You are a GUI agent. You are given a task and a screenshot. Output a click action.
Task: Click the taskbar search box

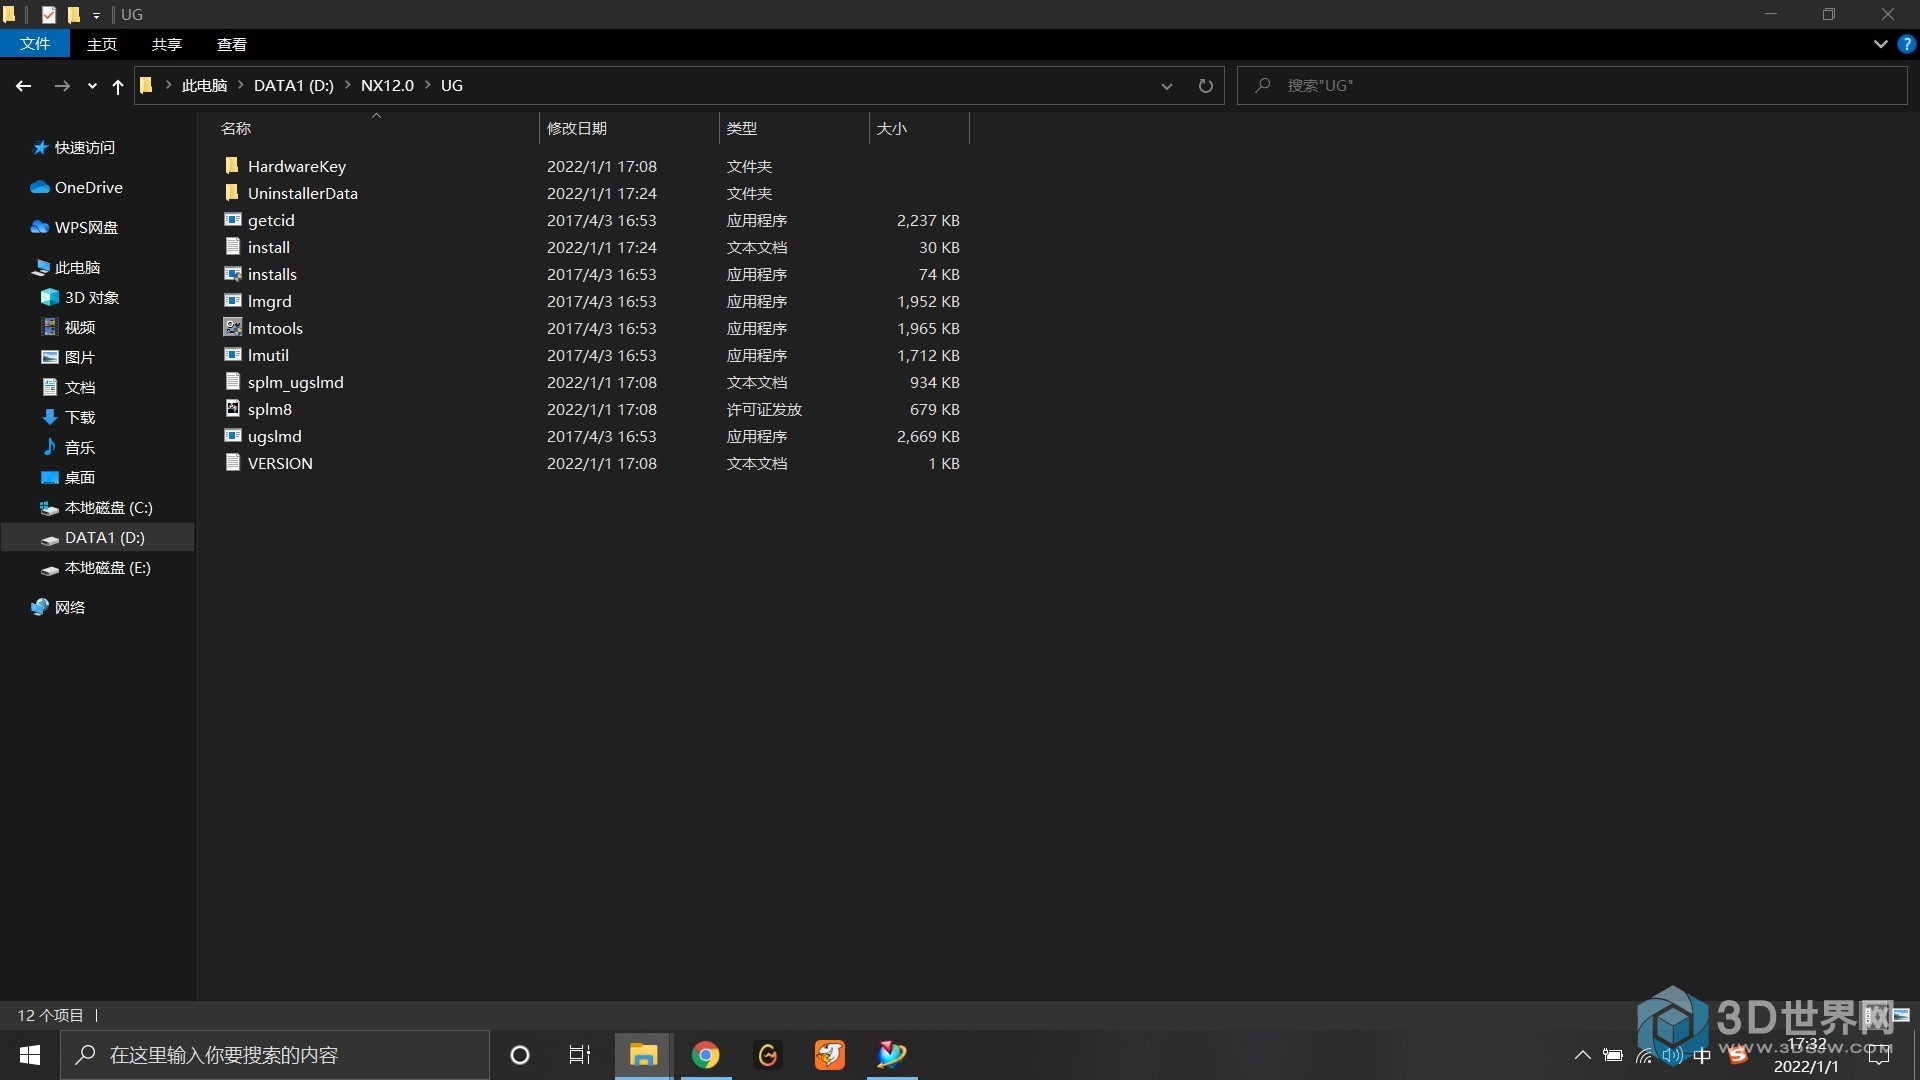tap(275, 1055)
